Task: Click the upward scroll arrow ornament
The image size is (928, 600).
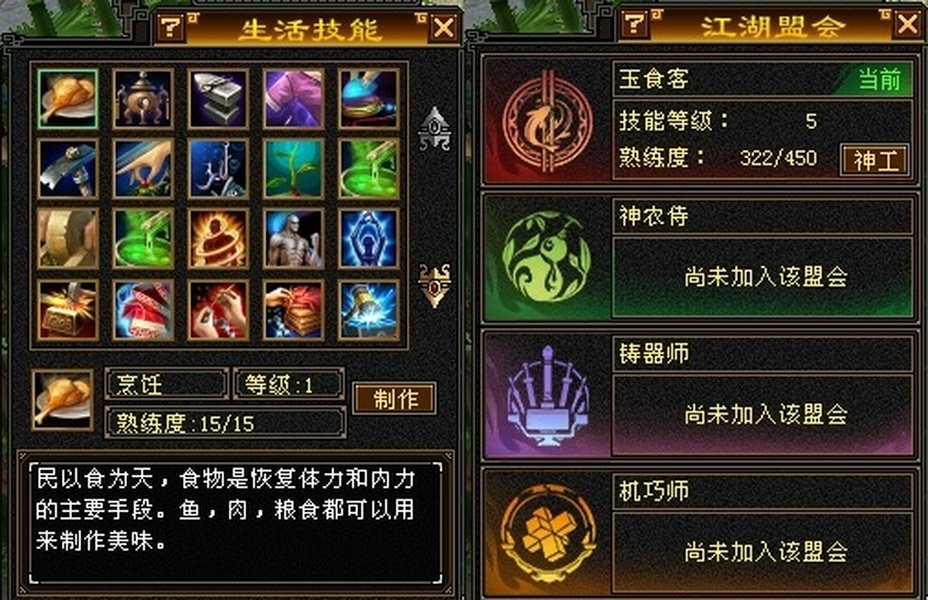Action: tap(435, 128)
